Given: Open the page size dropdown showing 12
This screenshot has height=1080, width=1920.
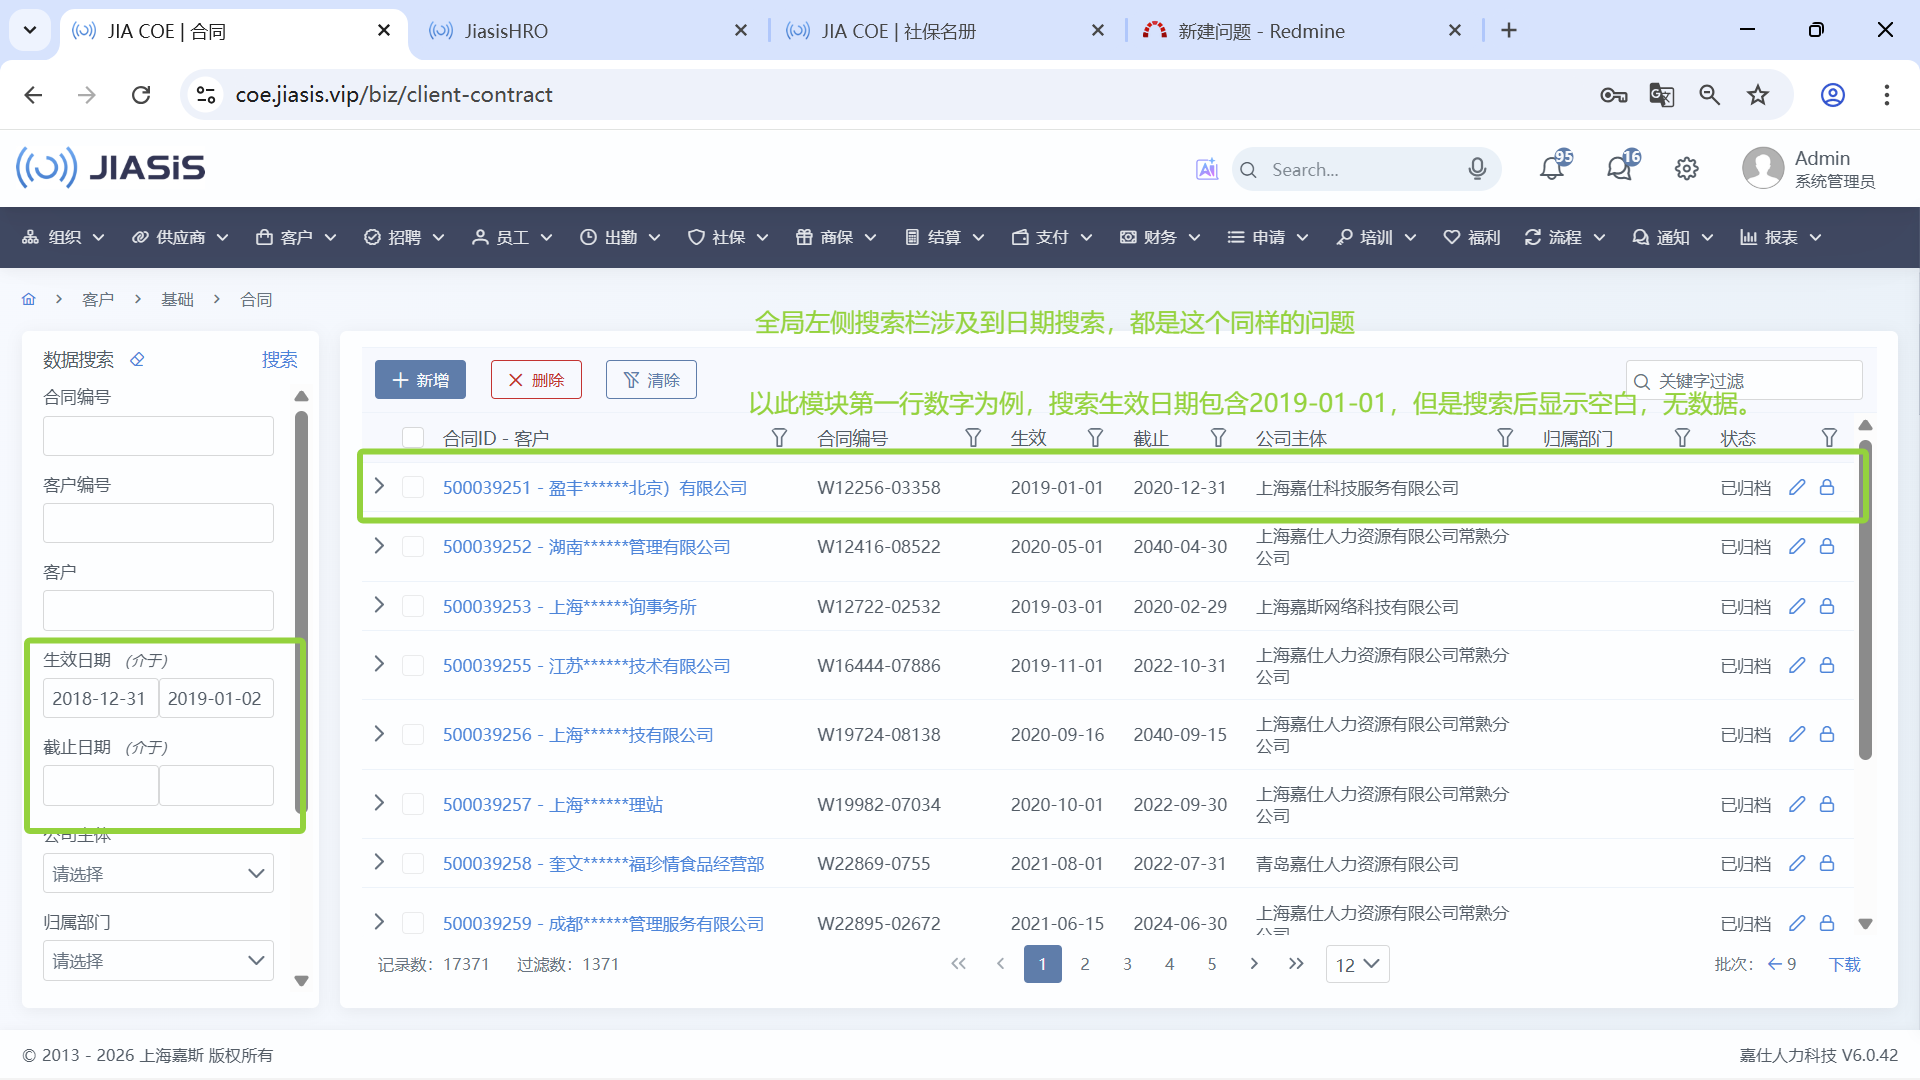Looking at the screenshot, I should pos(1357,964).
